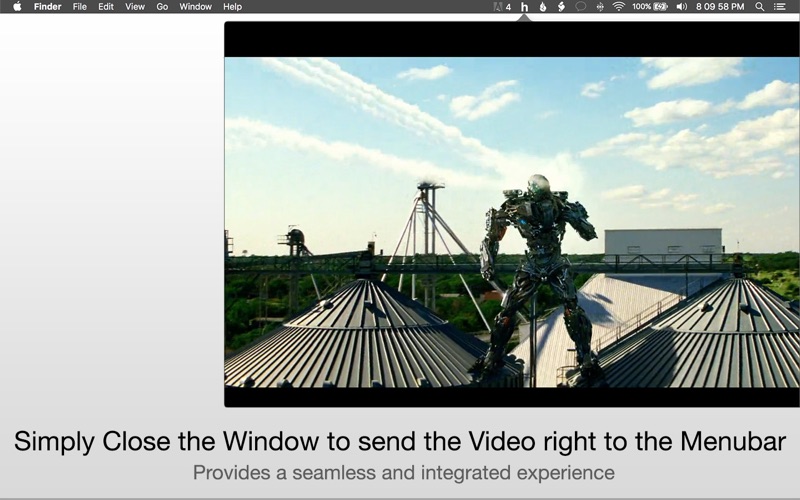Open the Wi-Fi status menu

click(x=618, y=7)
